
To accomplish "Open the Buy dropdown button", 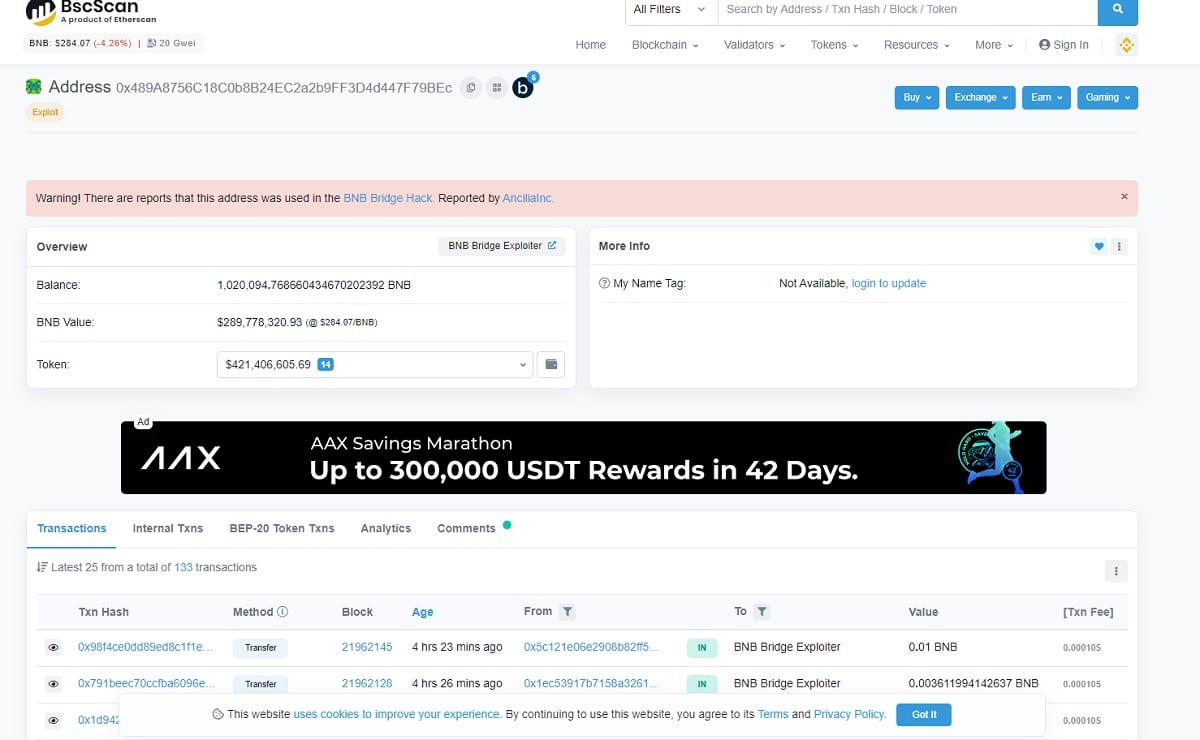I will click(x=917, y=97).
